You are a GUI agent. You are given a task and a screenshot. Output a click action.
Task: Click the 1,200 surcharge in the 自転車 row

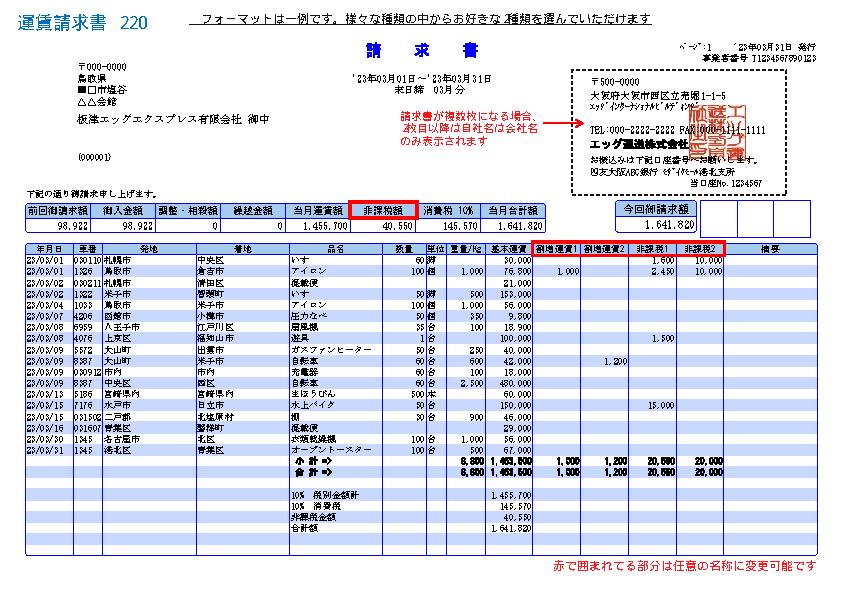pyautogui.click(x=615, y=361)
